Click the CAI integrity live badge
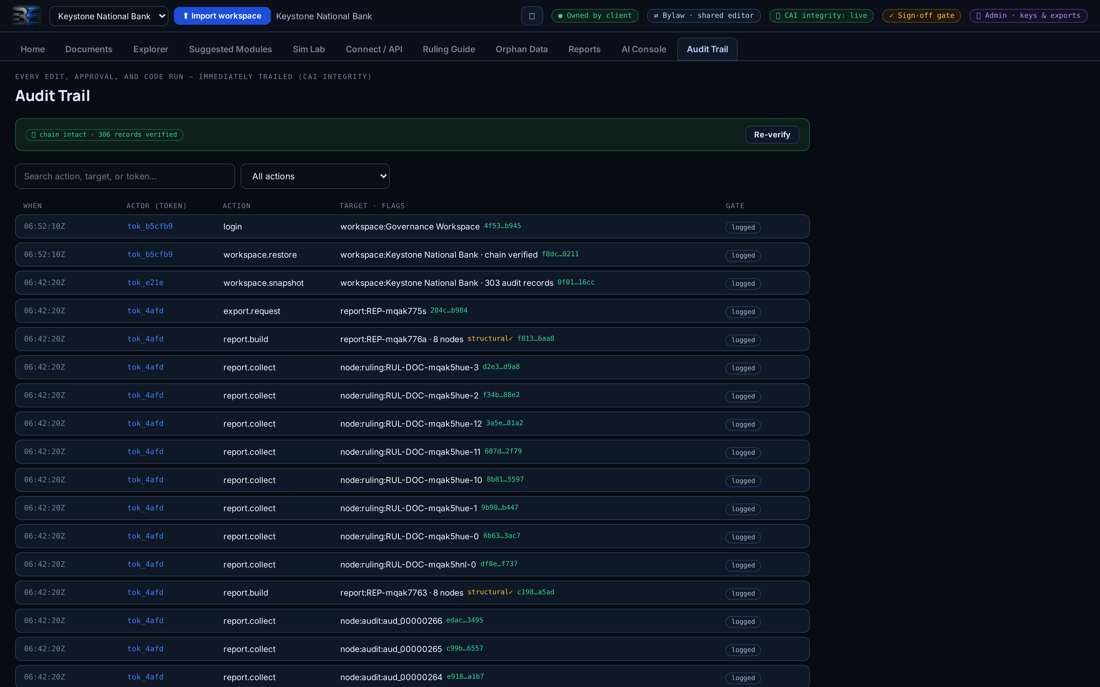 click(821, 15)
